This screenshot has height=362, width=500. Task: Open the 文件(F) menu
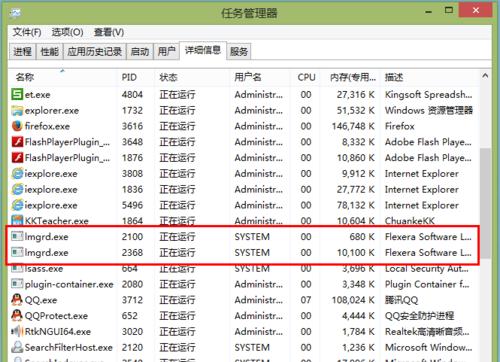(27, 32)
